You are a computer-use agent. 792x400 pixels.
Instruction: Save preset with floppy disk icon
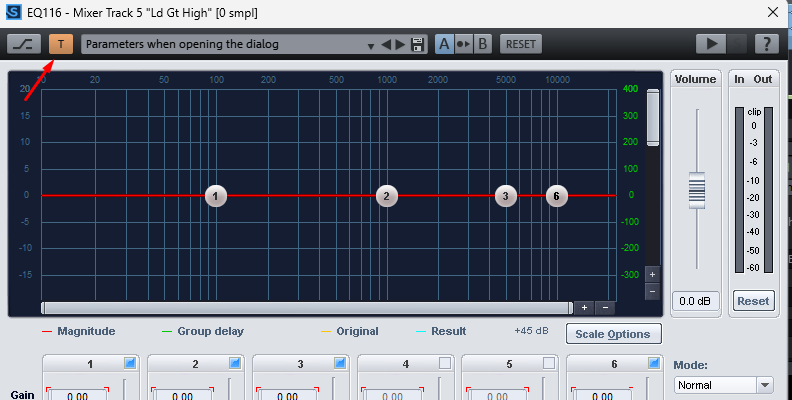click(x=417, y=44)
